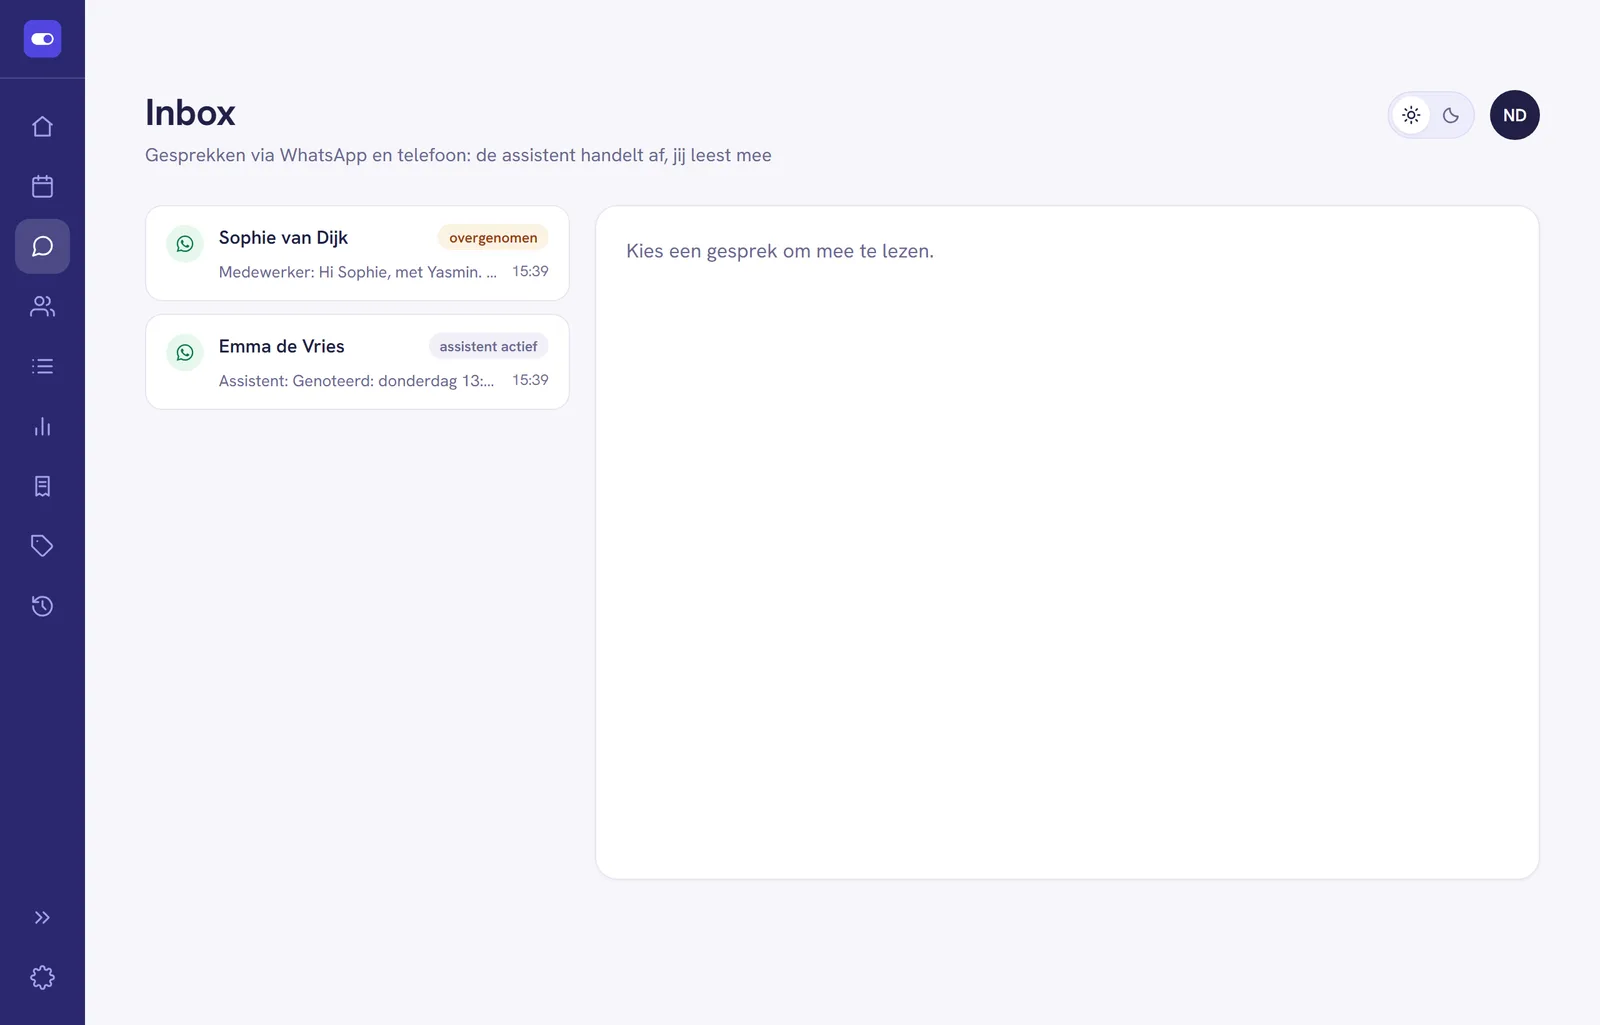Image resolution: width=1600 pixels, height=1025 pixels.
Task: Click the 'overgenomen' status badge
Action: [493, 238]
